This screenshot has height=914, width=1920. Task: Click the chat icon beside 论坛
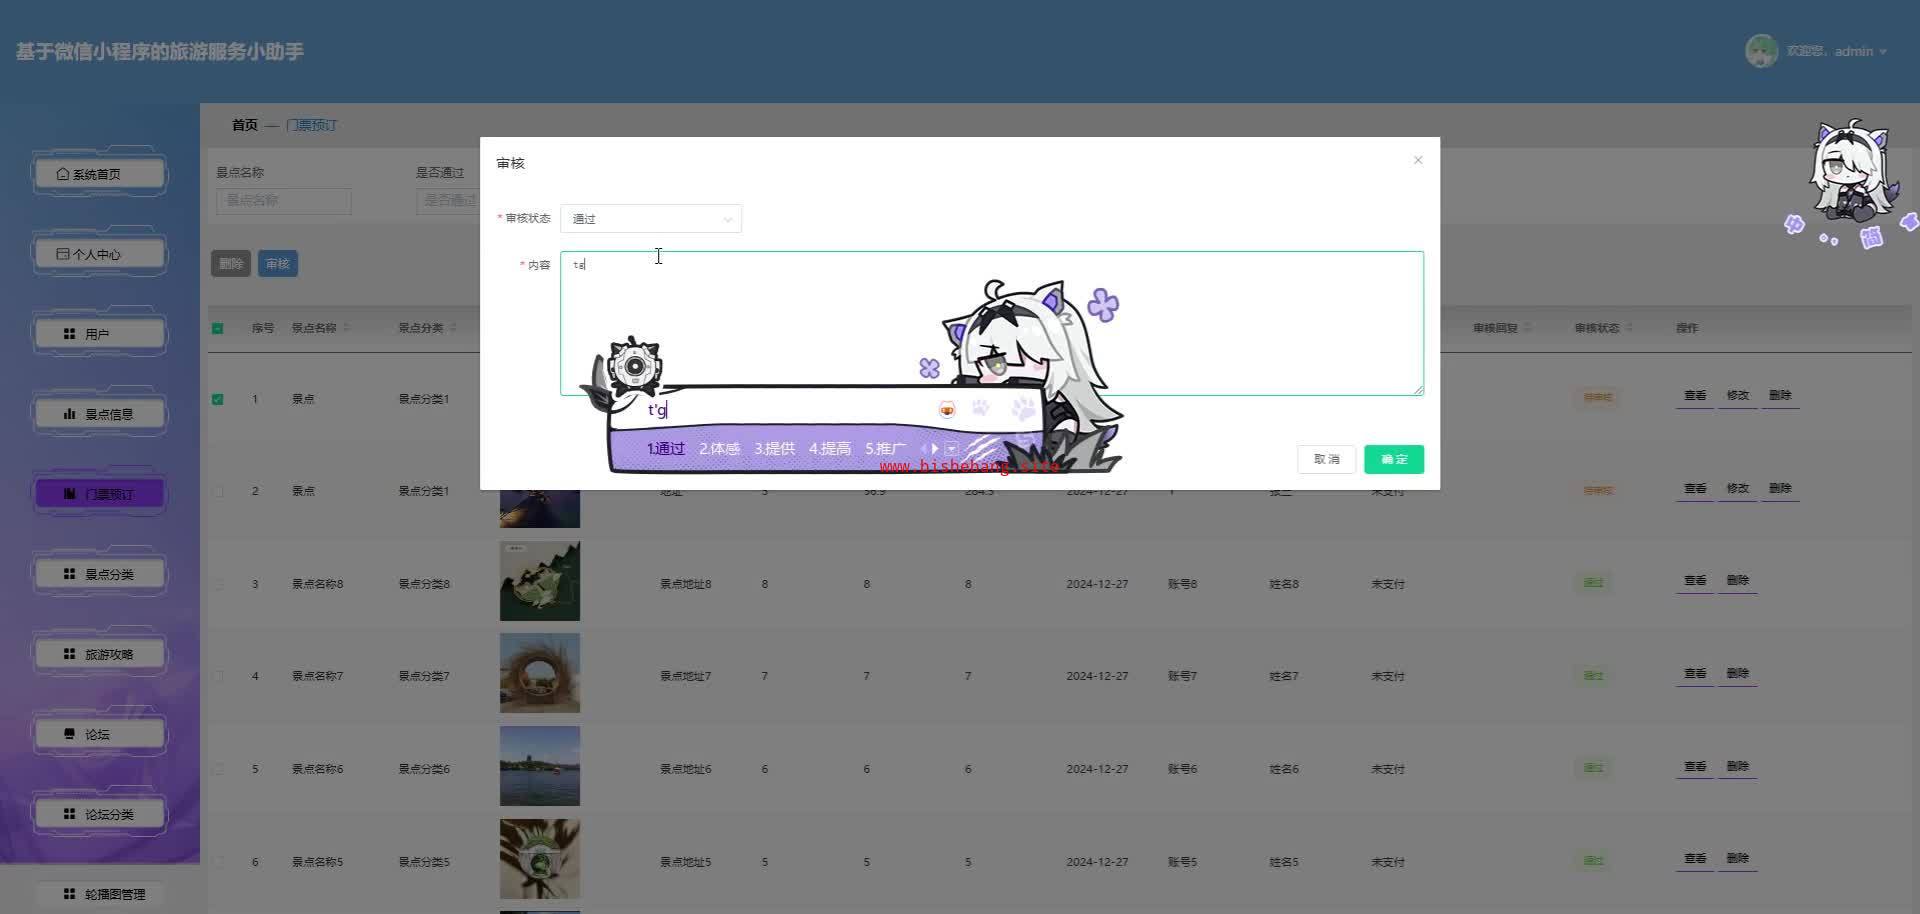tap(69, 734)
